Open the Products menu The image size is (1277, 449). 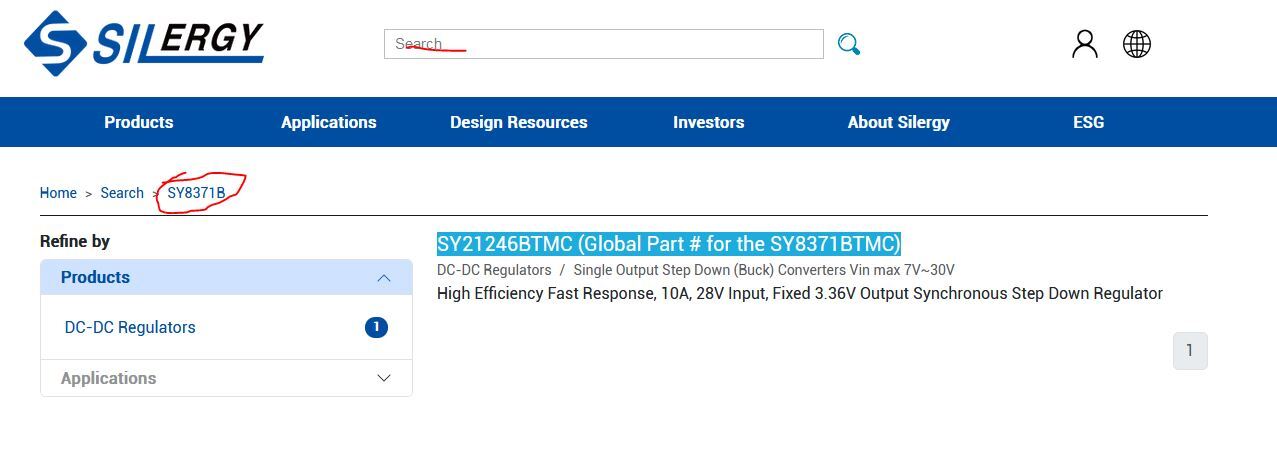point(139,122)
